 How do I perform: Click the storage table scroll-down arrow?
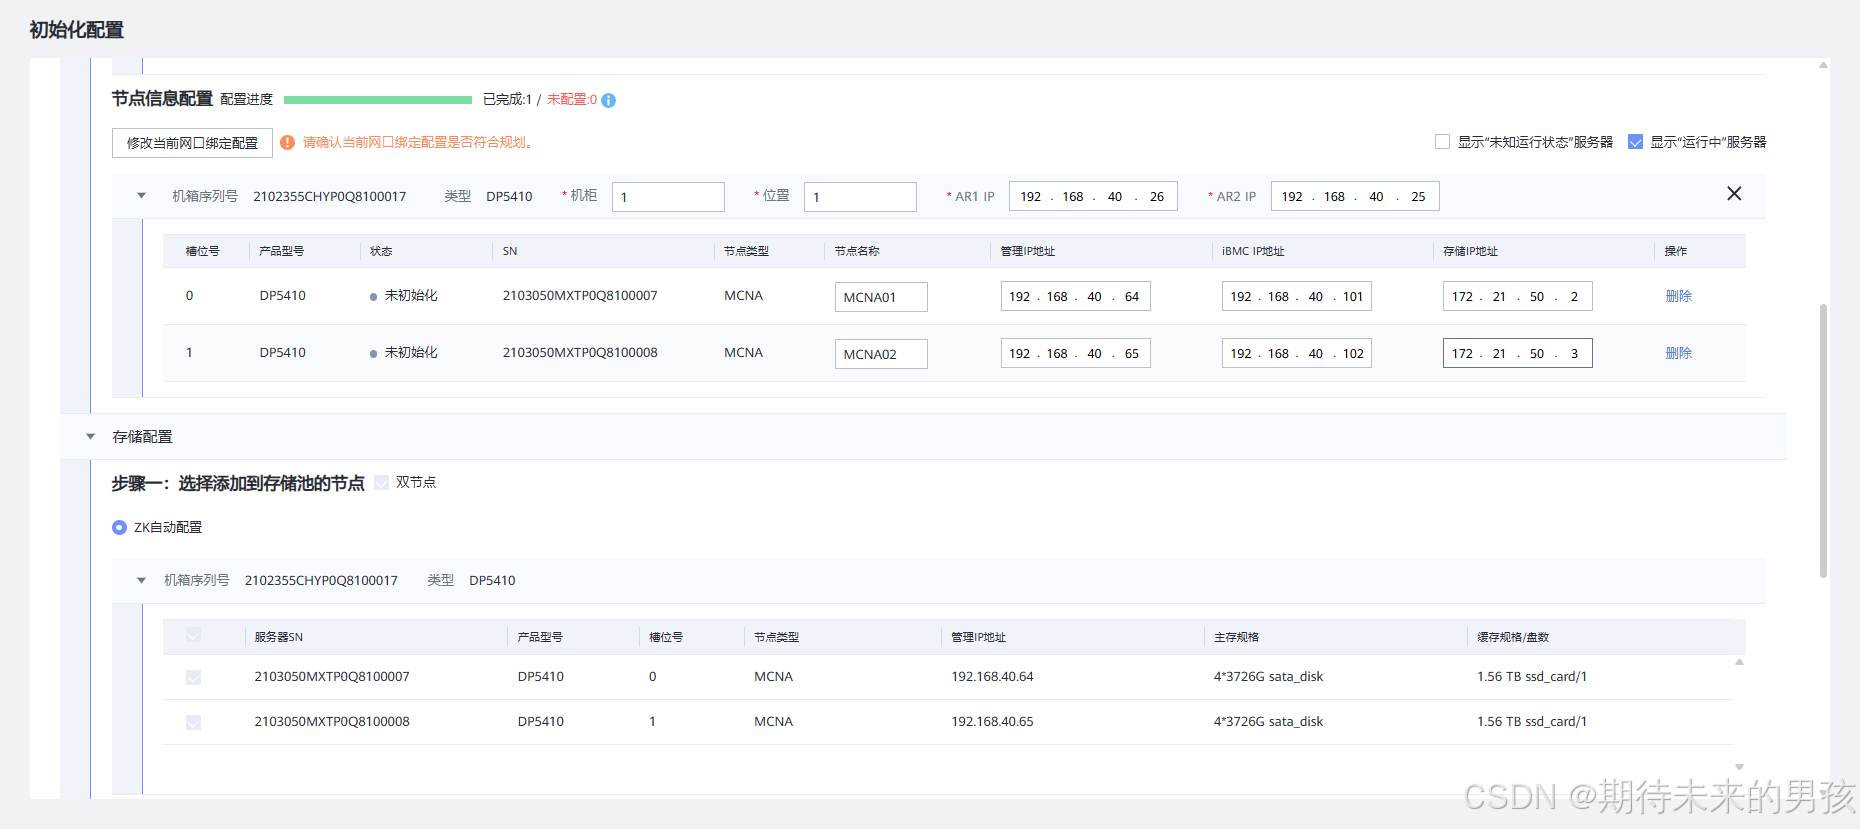(x=1739, y=767)
